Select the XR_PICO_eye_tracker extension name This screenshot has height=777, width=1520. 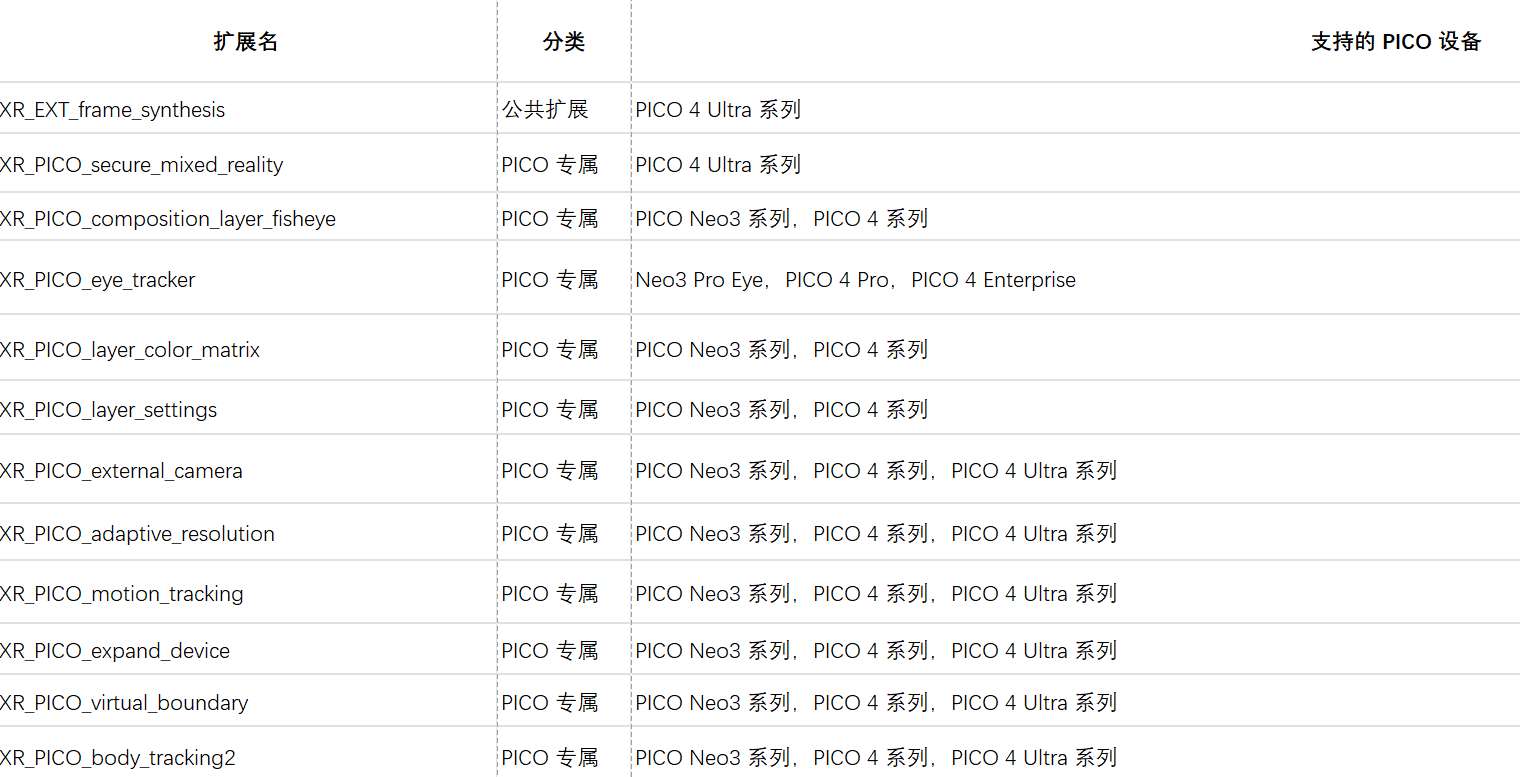tap(98, 280)
